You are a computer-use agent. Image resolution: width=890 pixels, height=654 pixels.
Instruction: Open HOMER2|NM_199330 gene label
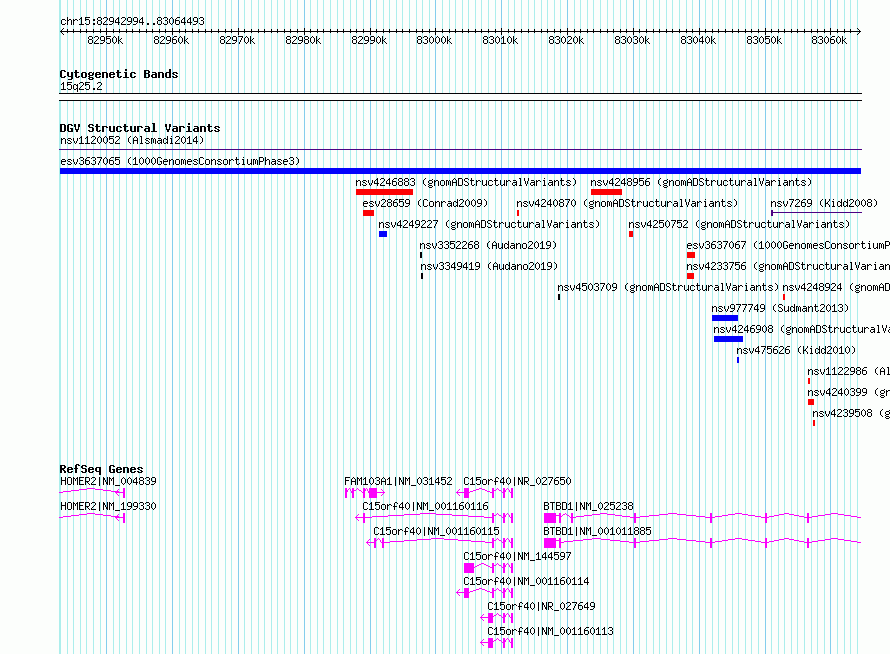108,506
